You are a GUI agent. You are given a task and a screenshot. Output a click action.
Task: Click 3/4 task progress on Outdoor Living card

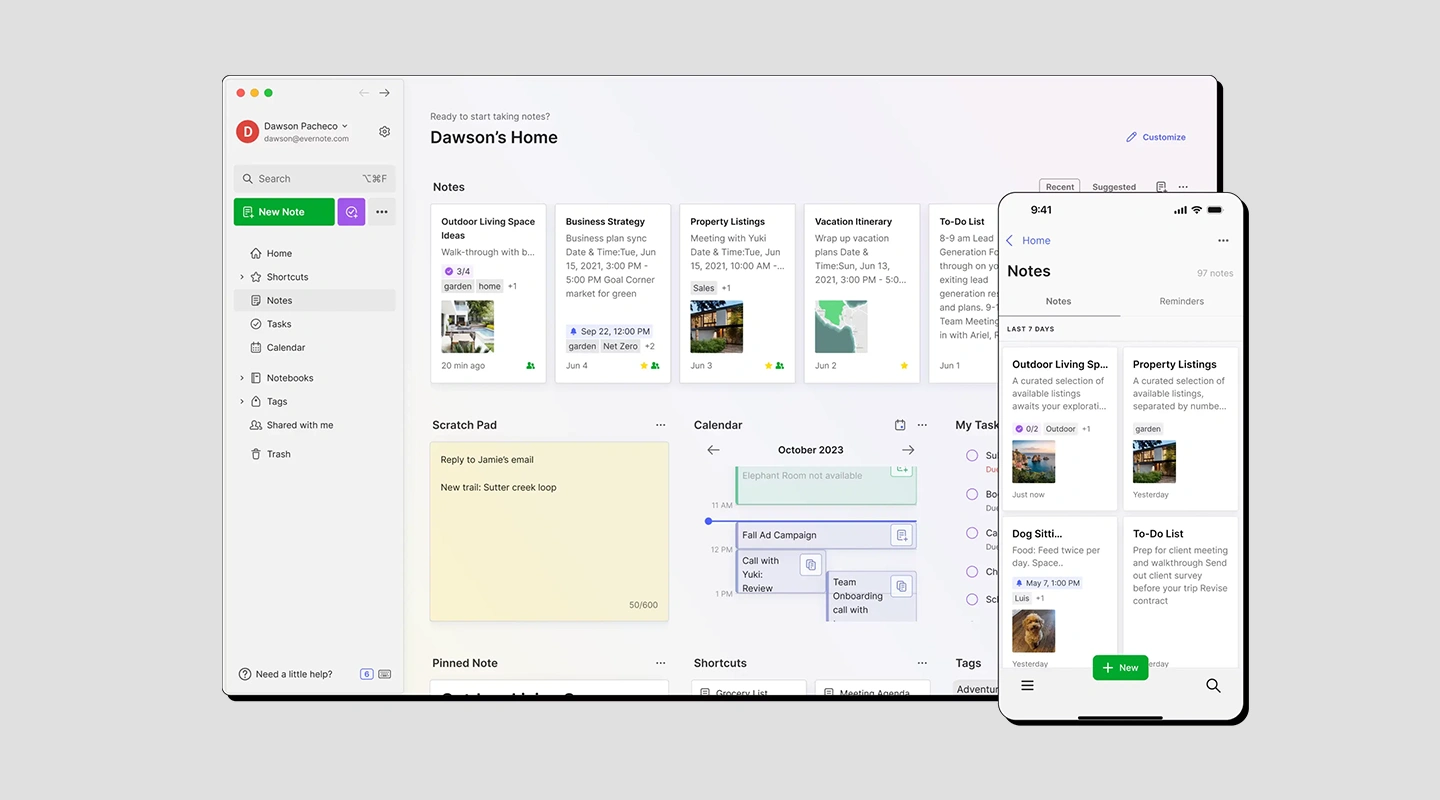pyautogui.click(x=457, y=271)
